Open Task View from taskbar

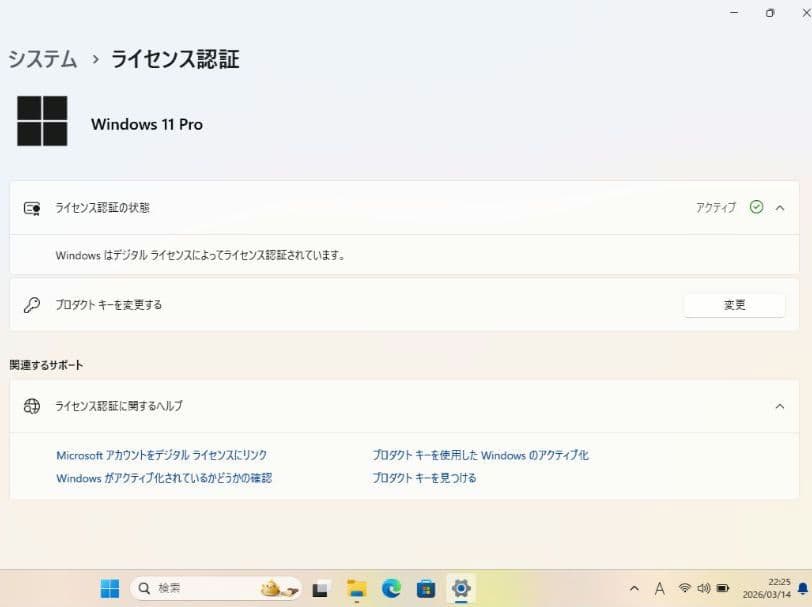click(x=320, y=589)
